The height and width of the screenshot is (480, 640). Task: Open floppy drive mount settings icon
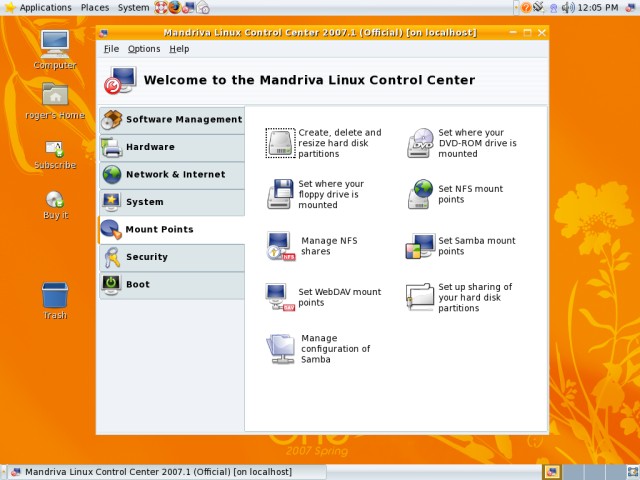(281, 194)
